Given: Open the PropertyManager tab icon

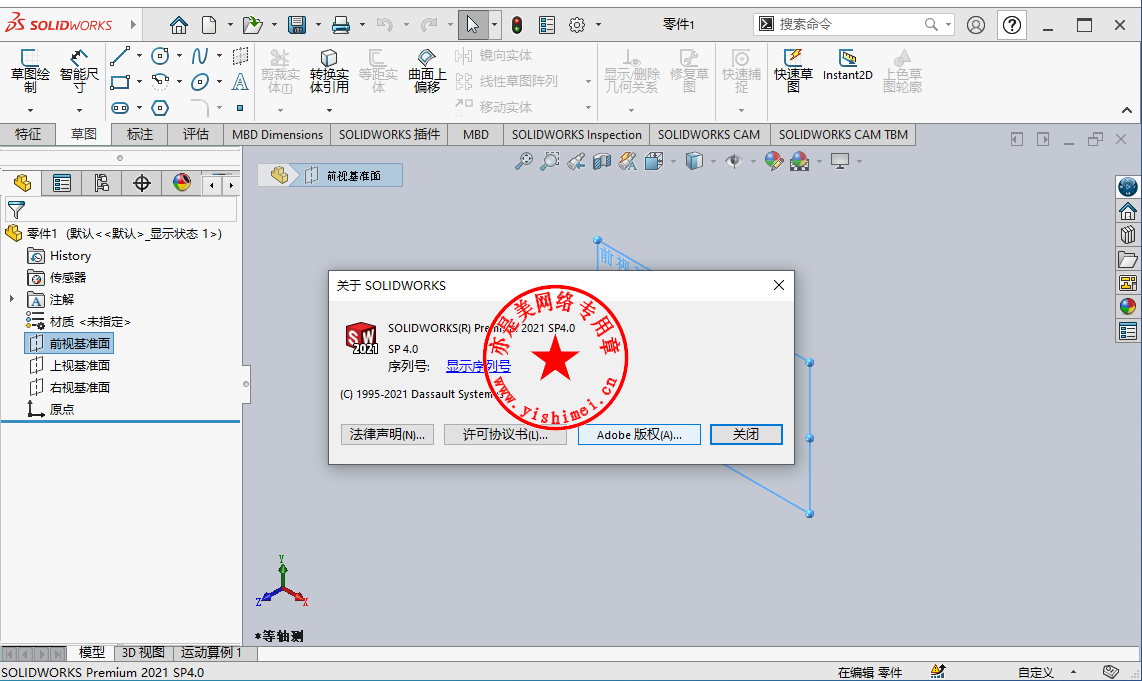Looking at the screenshot, I should tap(62, 183).
